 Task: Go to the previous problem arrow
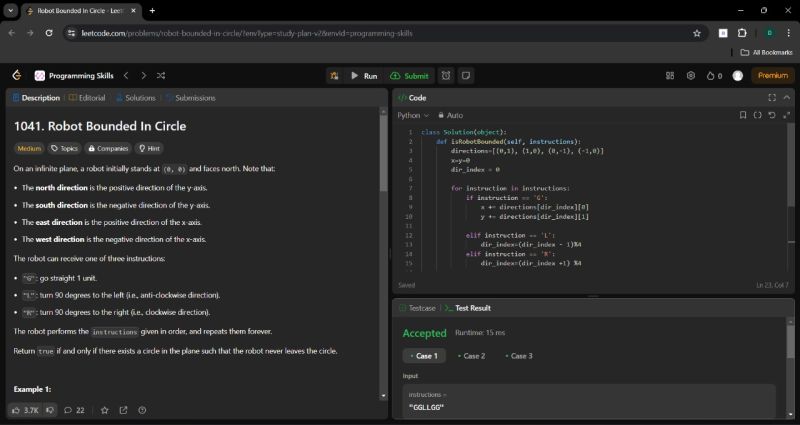pyautogui.click(x=126, y=76)
